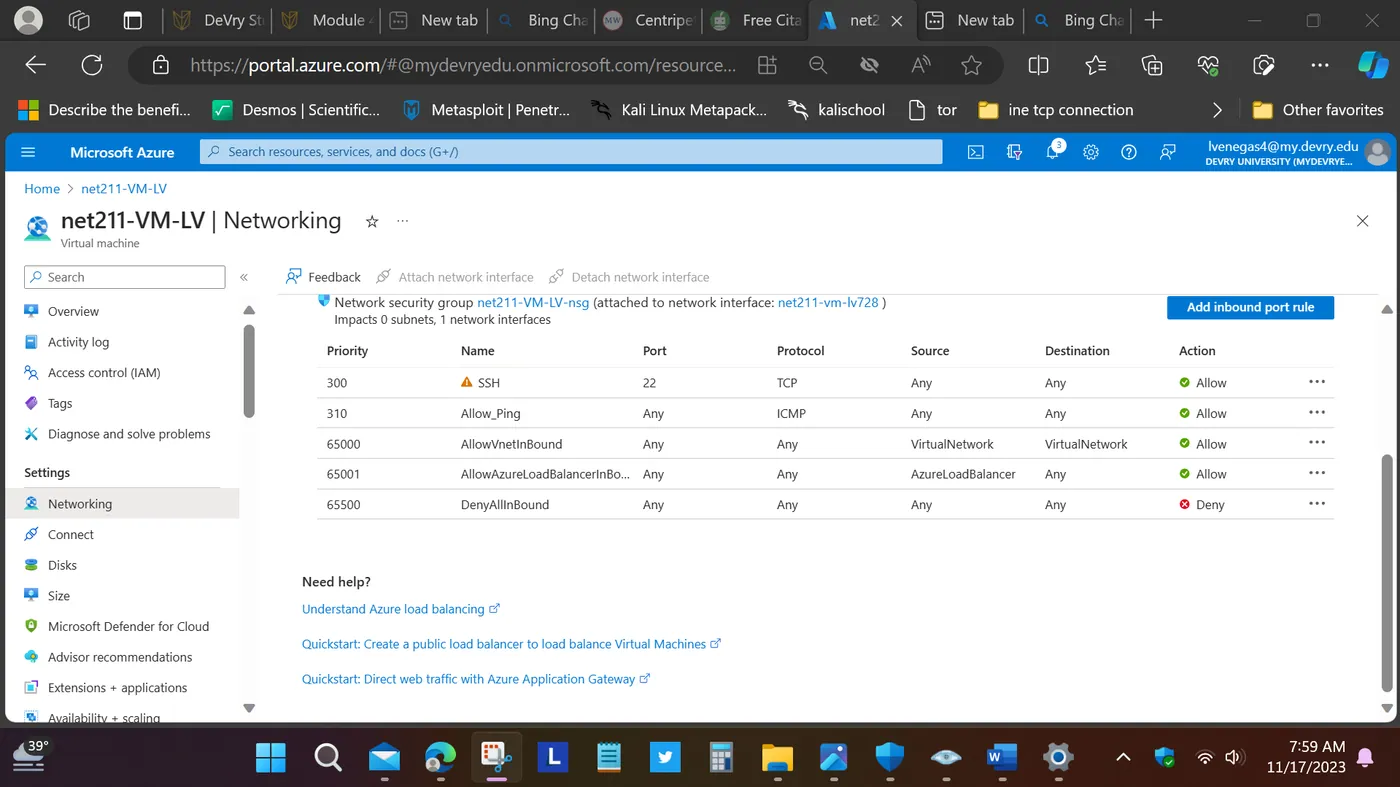
Task: Switch to Free Citation browser tab
Action: (x=755, y=20)
